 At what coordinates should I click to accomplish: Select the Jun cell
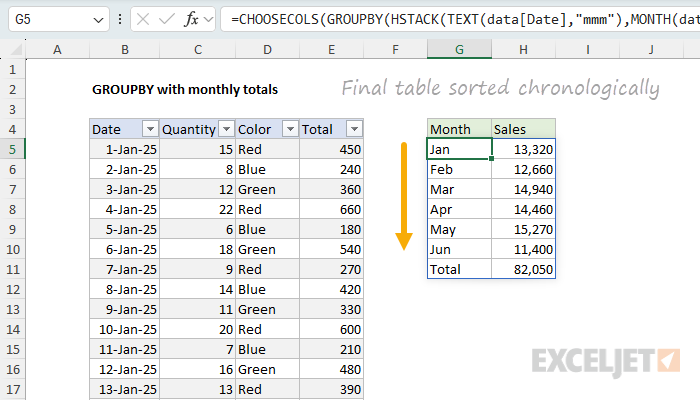[x=459, y=249]
